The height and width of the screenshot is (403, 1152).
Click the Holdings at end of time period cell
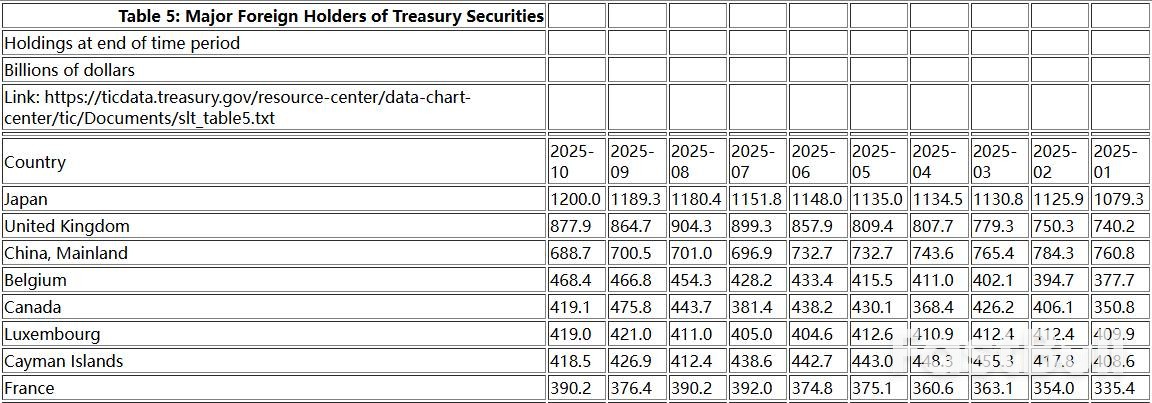122,43
